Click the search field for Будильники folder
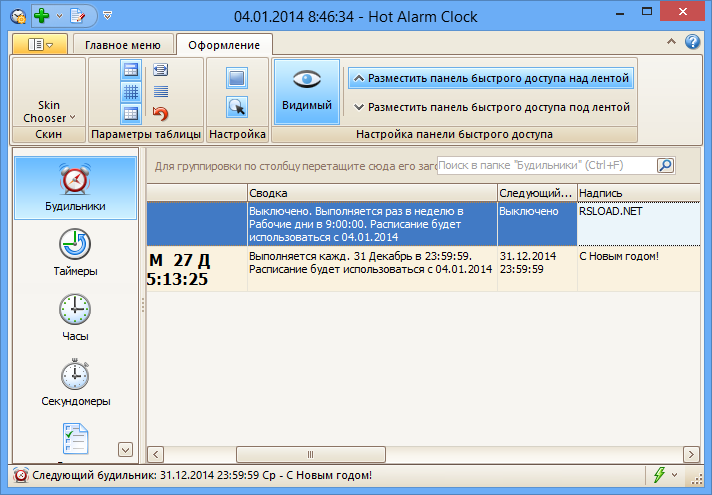This screenshot has height=495, width=712. [547, 165]
